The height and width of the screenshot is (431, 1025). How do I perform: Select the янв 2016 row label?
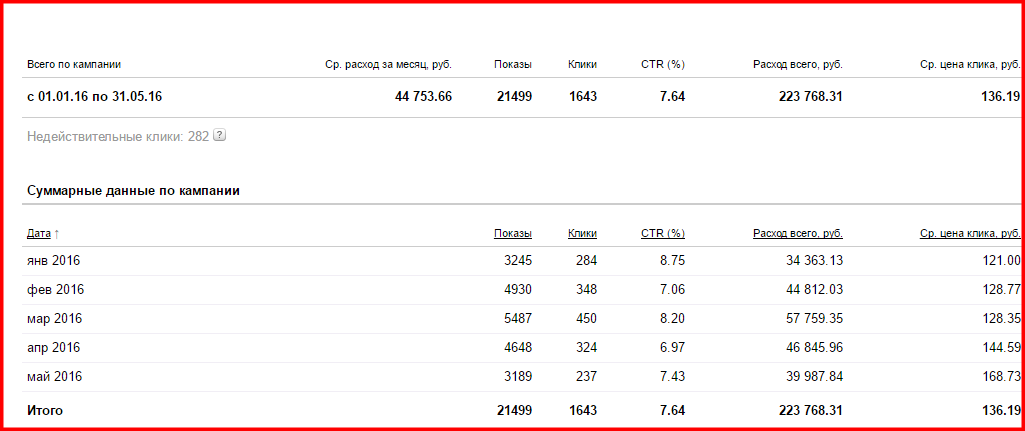tap(53, 261)
